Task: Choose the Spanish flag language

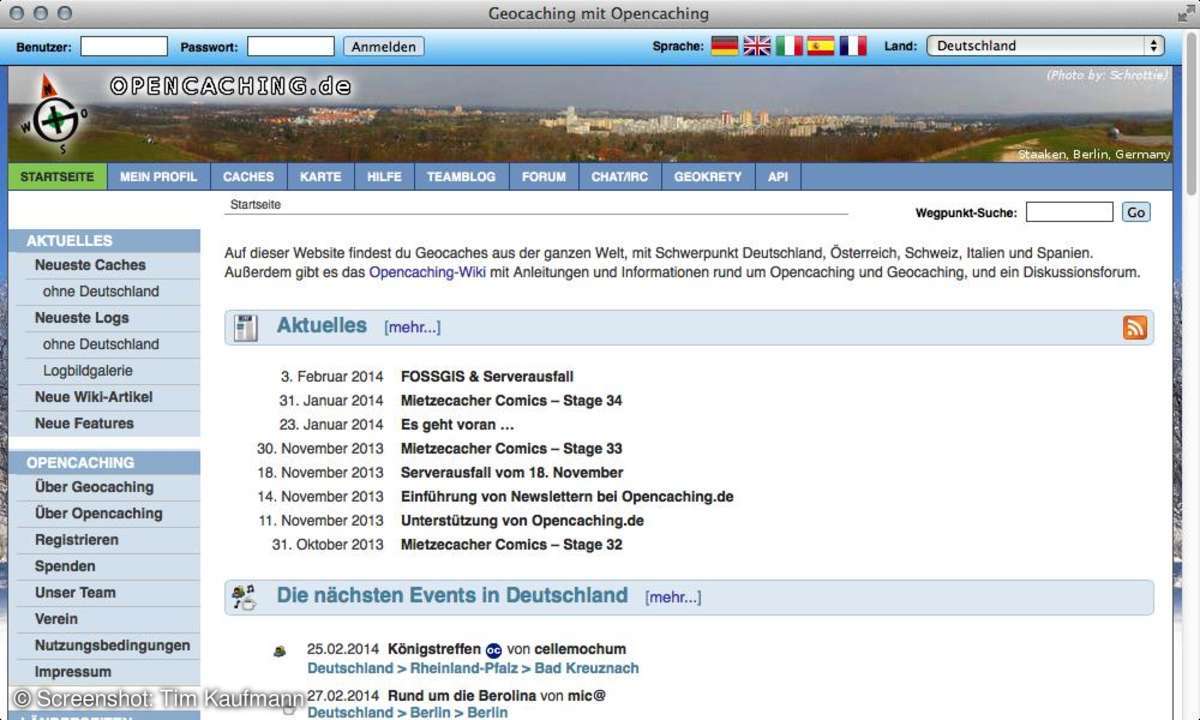Action: coord(821,46)
